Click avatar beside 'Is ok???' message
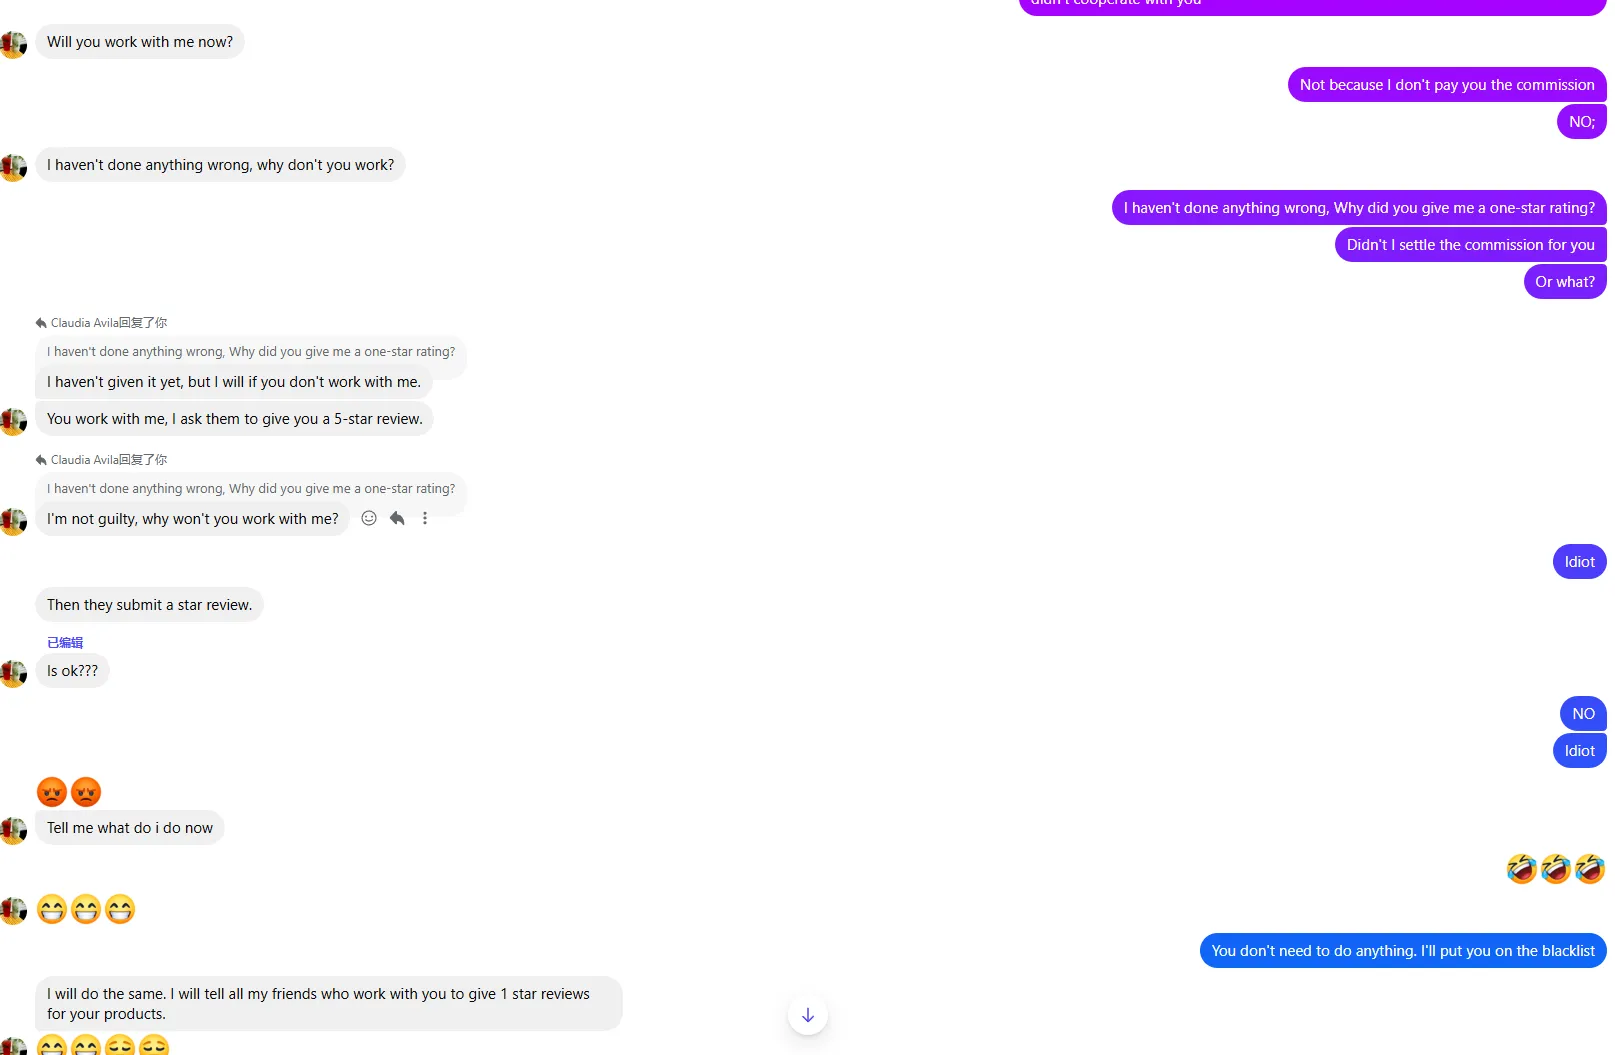The width and height of the screenshot is (1615, 1055). (x=14, y=674)
